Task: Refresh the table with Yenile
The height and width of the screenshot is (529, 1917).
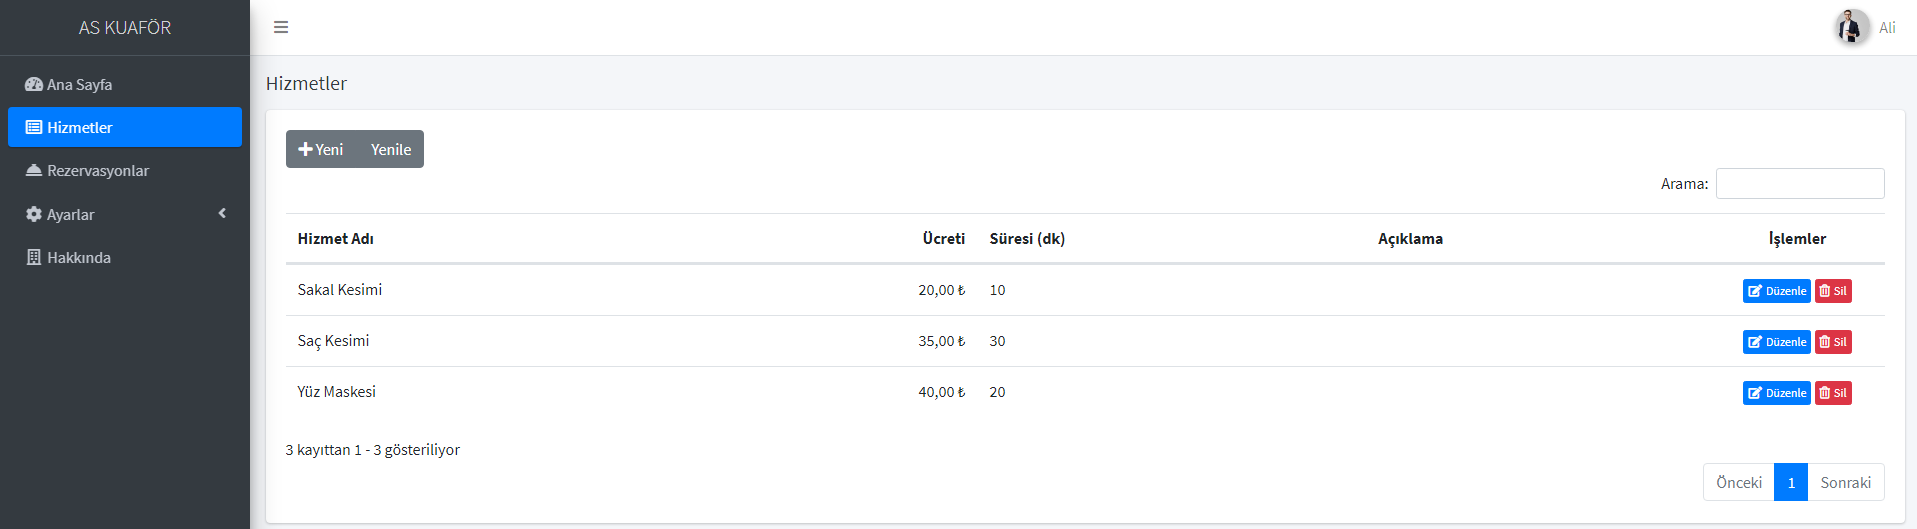Action: tap(391, 149)
